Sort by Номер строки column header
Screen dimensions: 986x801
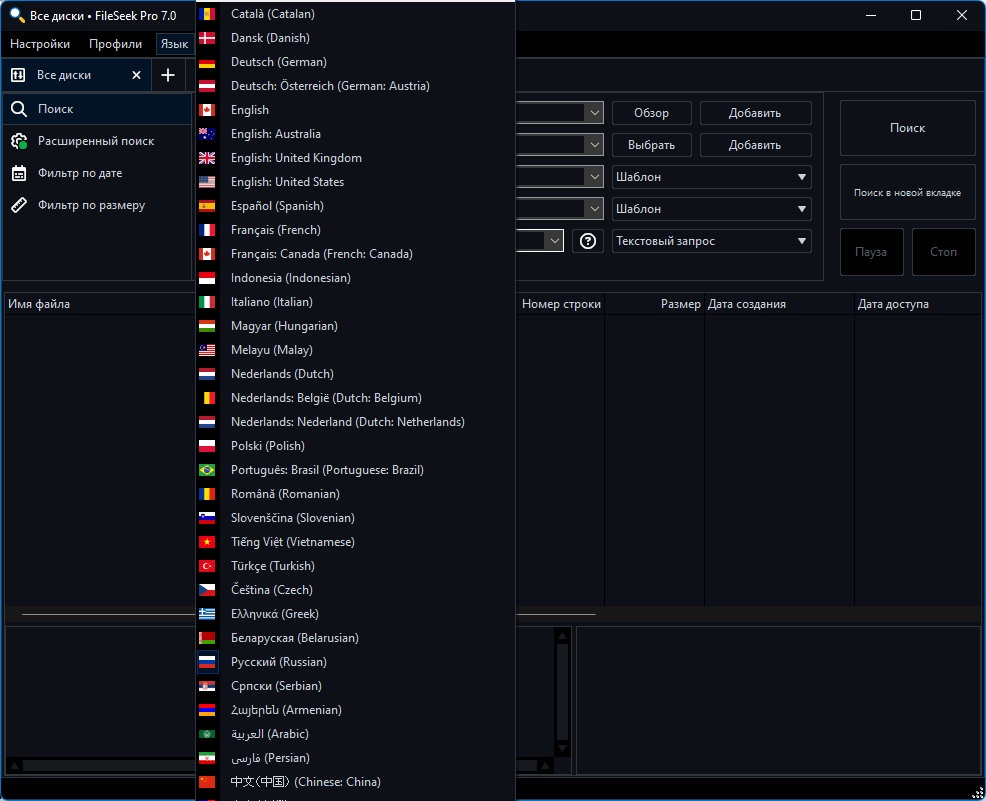[x=560, y=304]
